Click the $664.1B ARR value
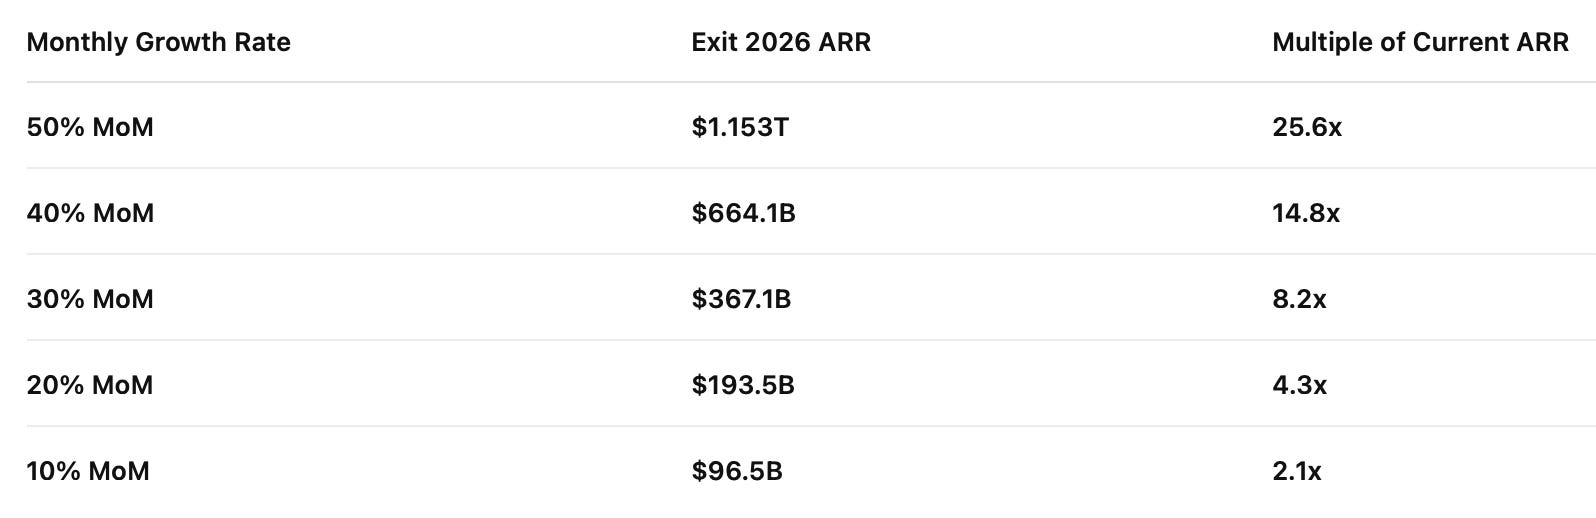The height and width of the screenshot is (518, 1596). (744, 213)
